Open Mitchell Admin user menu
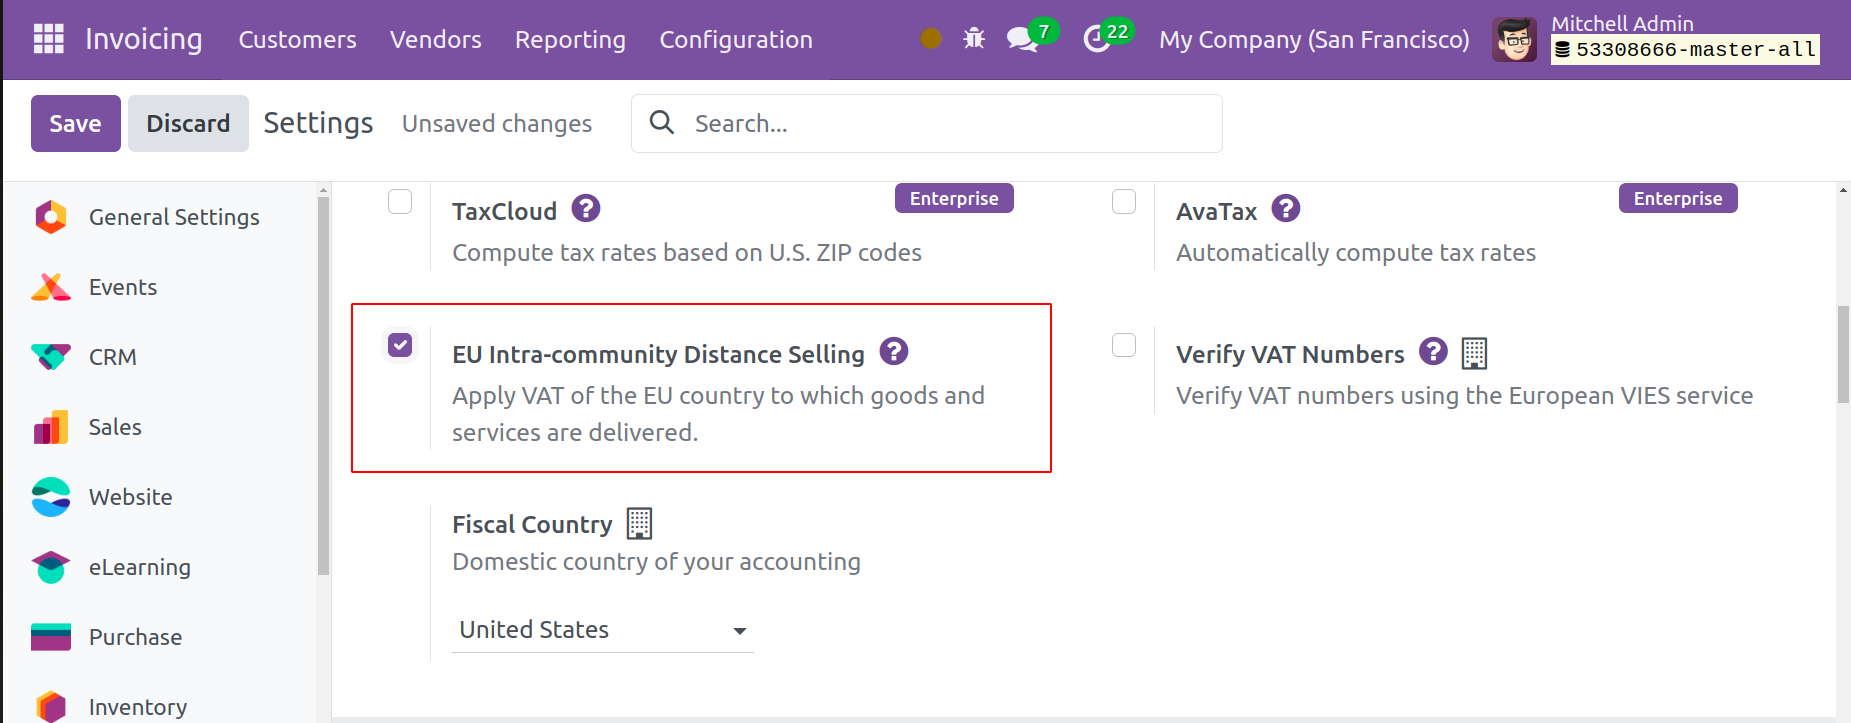The width and height of the screenshot is (1851, 723). point(1655,39)
